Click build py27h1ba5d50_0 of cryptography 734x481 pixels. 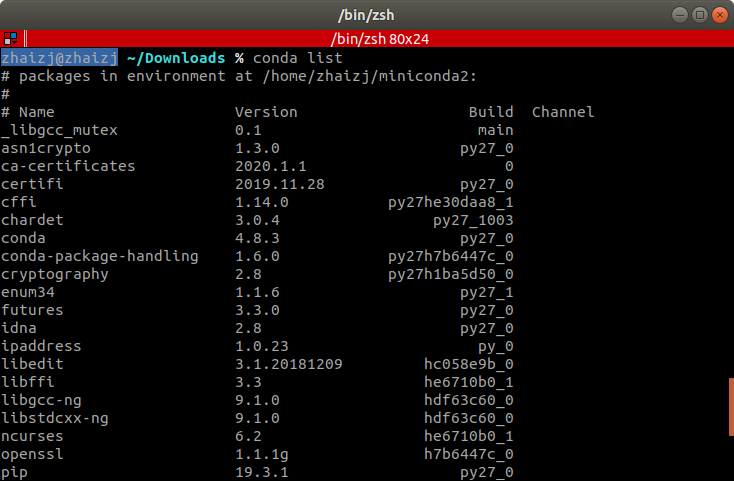451,275
